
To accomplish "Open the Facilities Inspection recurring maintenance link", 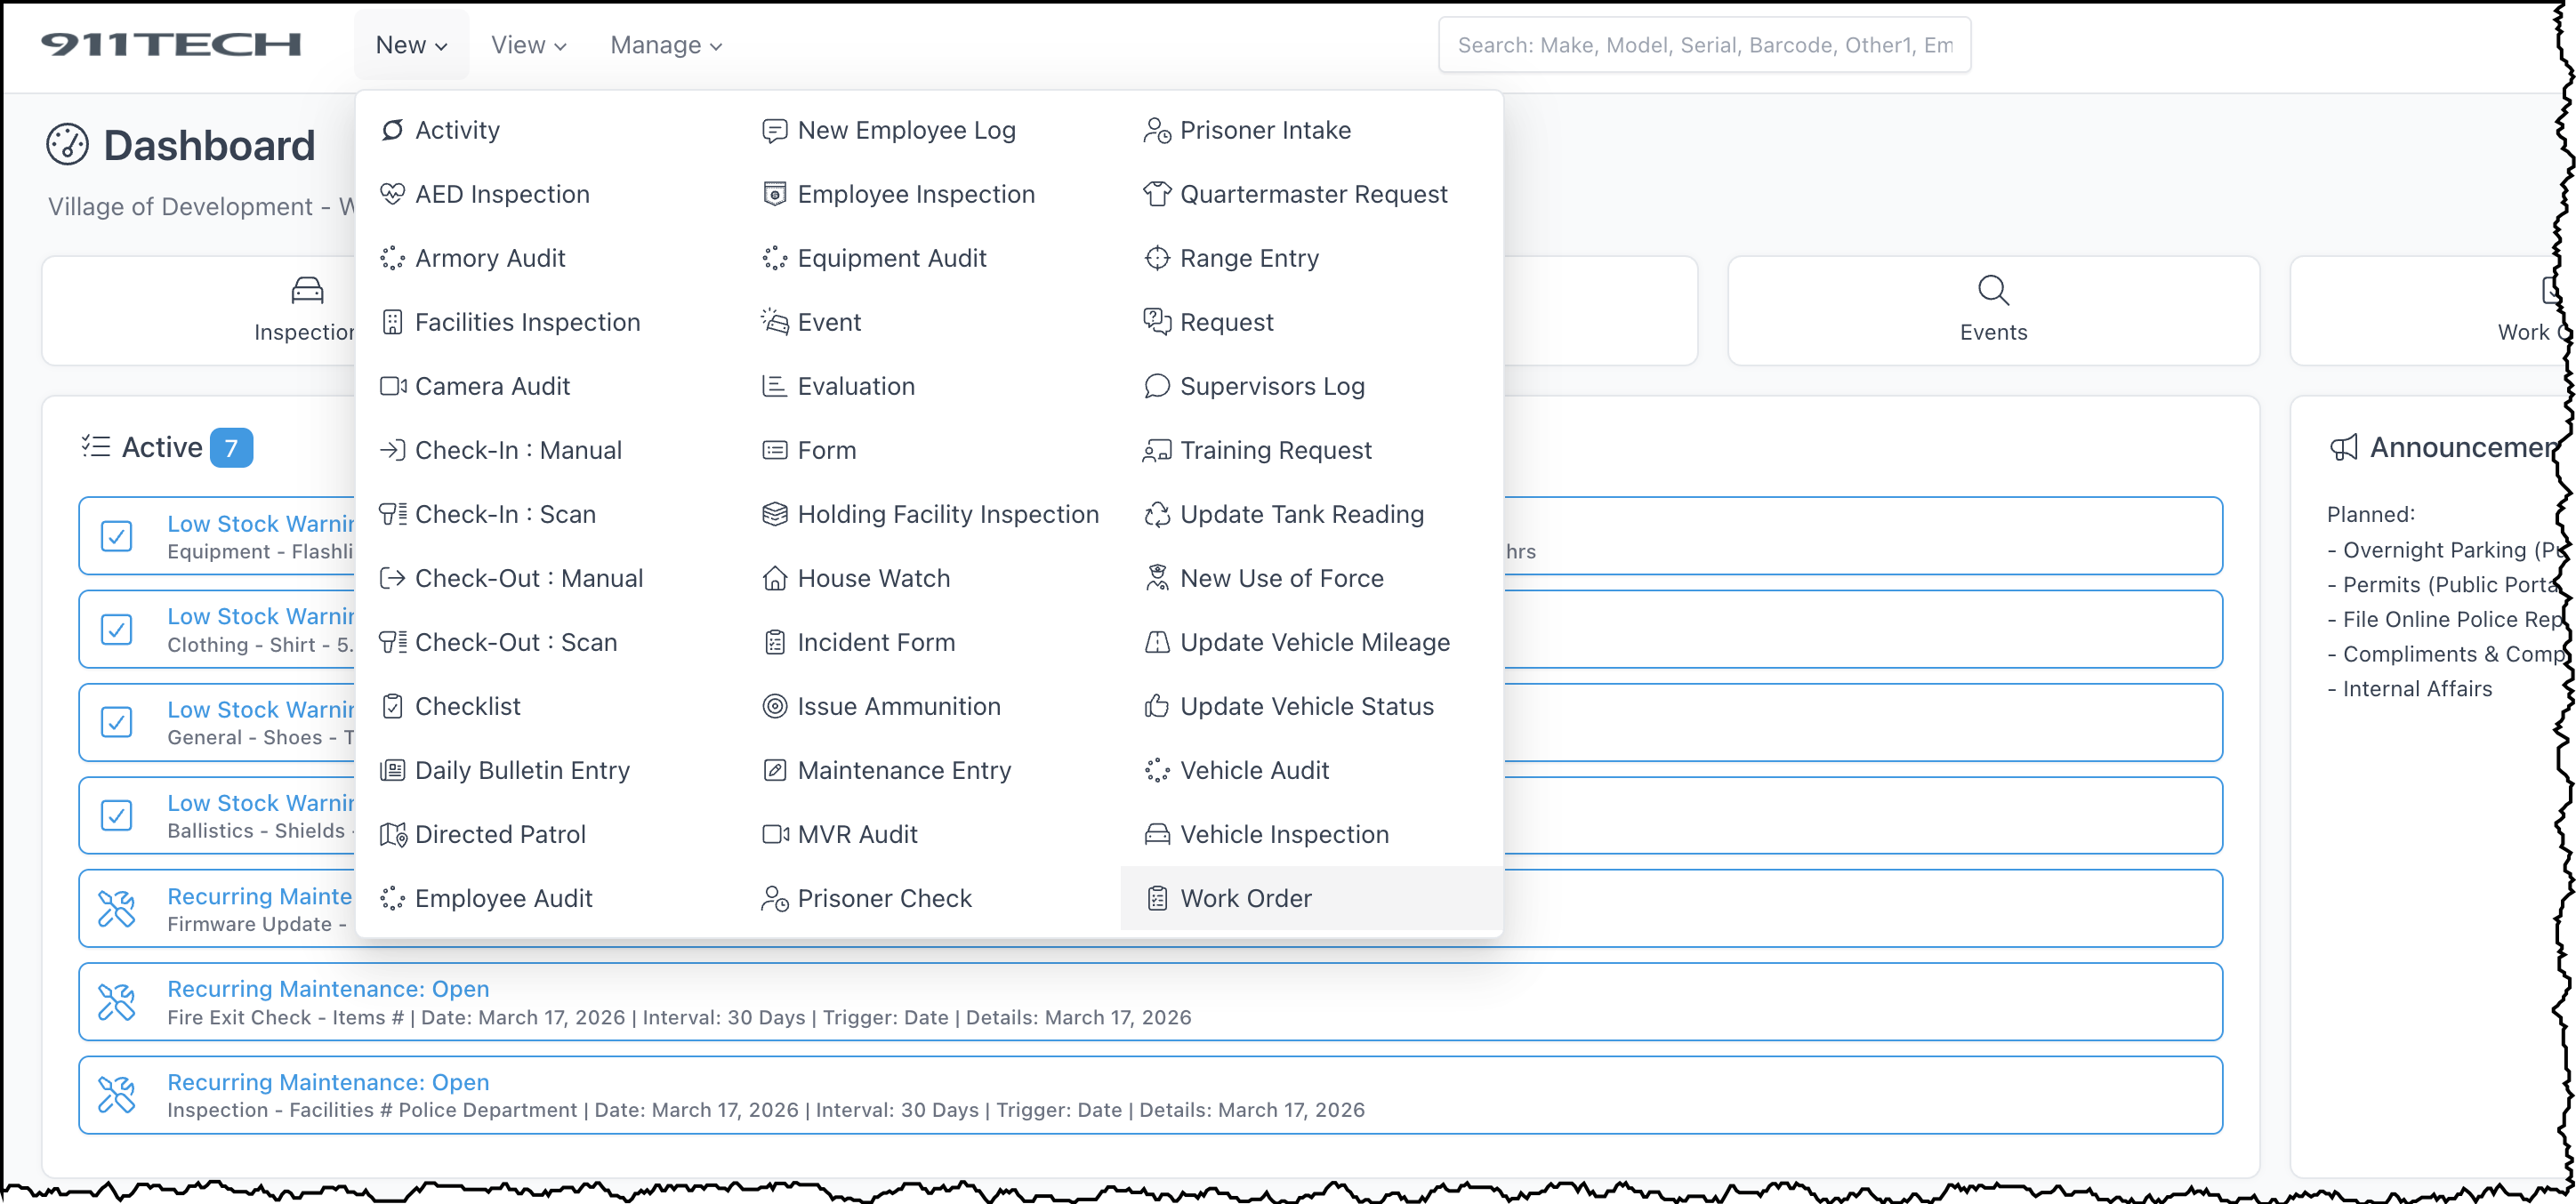I will (328, 1081).
